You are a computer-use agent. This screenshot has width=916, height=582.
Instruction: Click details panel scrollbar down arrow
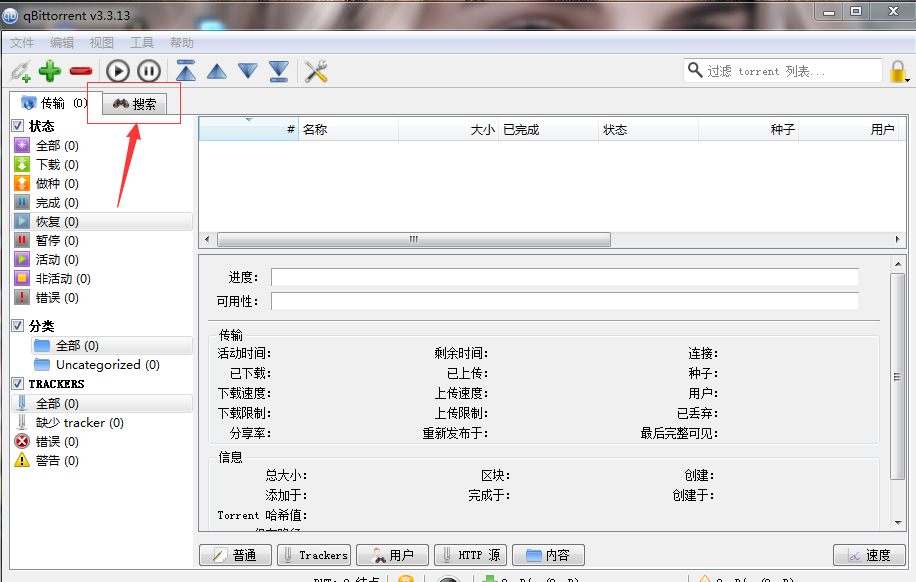[x=898, y=522]
